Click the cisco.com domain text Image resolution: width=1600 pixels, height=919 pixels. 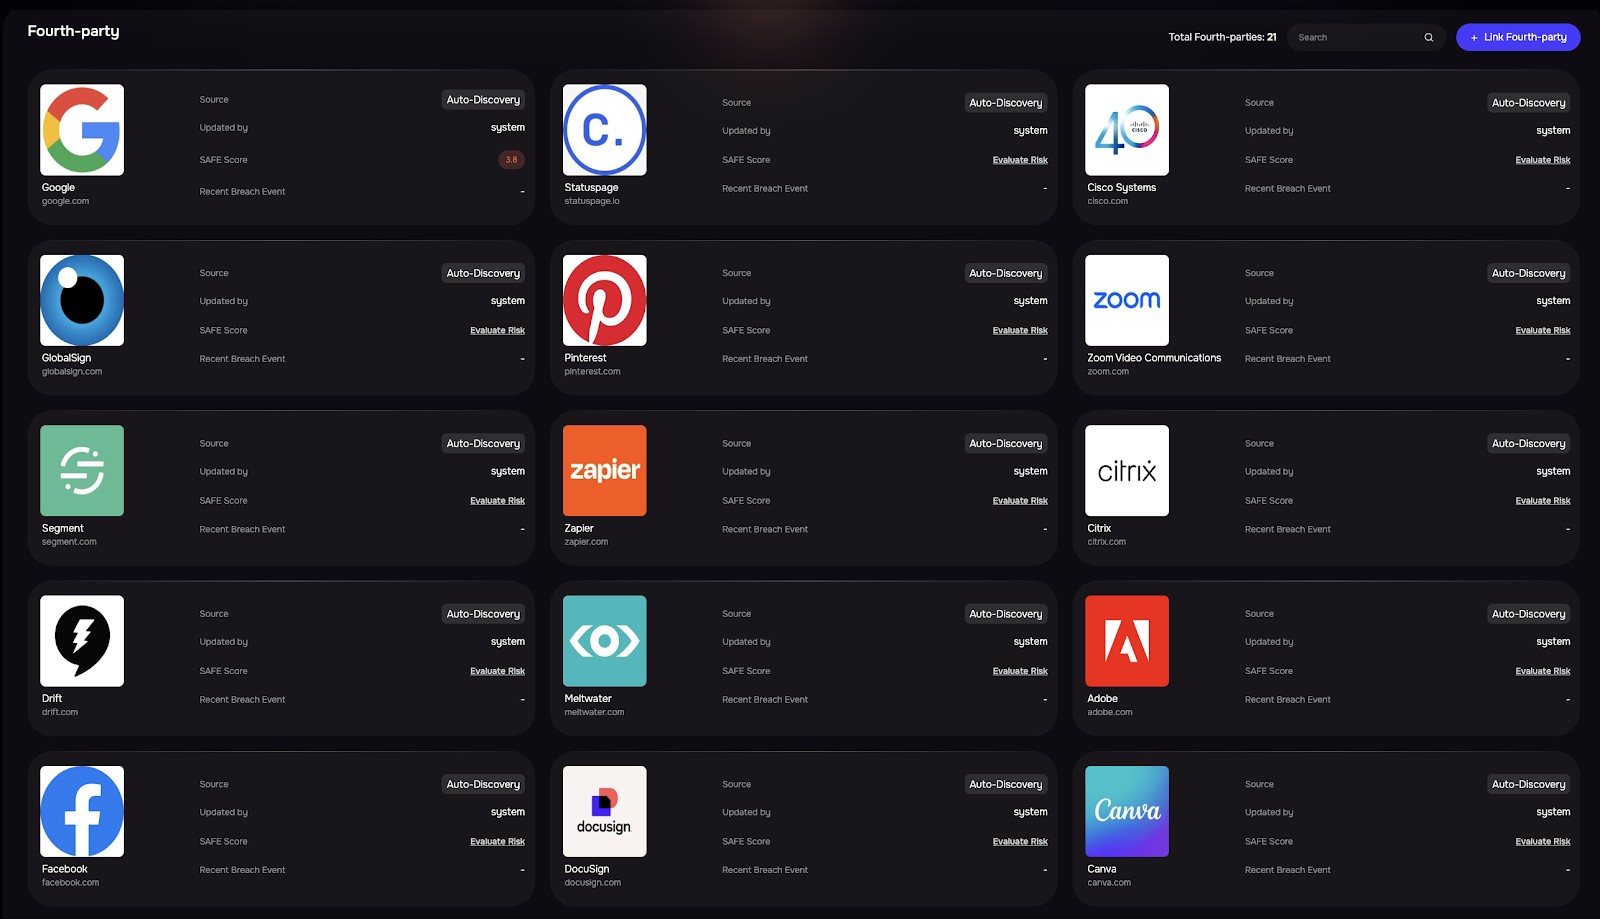click(x=1107, y=201)
